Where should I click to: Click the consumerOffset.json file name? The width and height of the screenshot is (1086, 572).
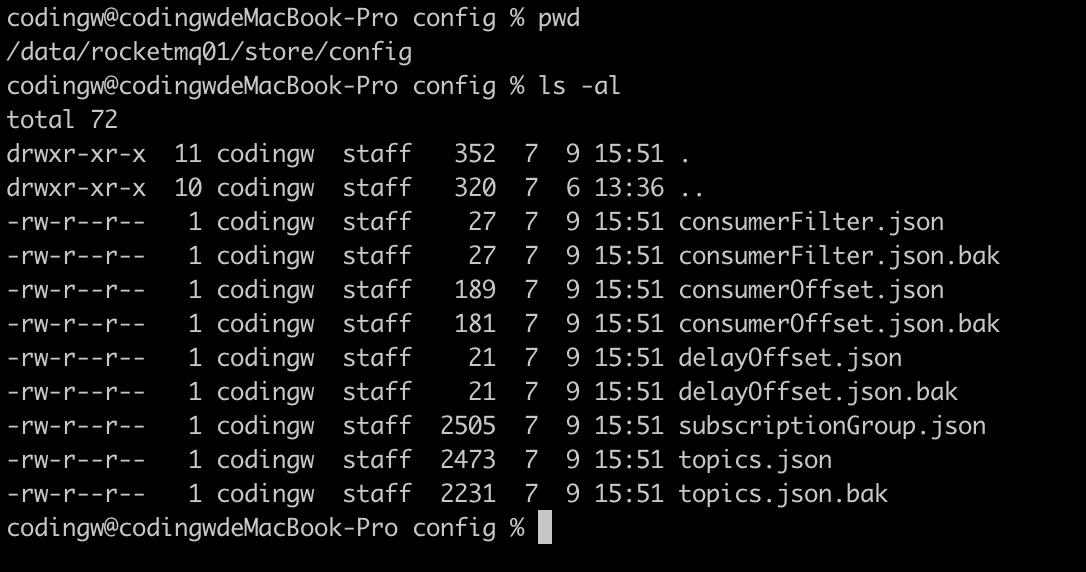tap(811, 290)
